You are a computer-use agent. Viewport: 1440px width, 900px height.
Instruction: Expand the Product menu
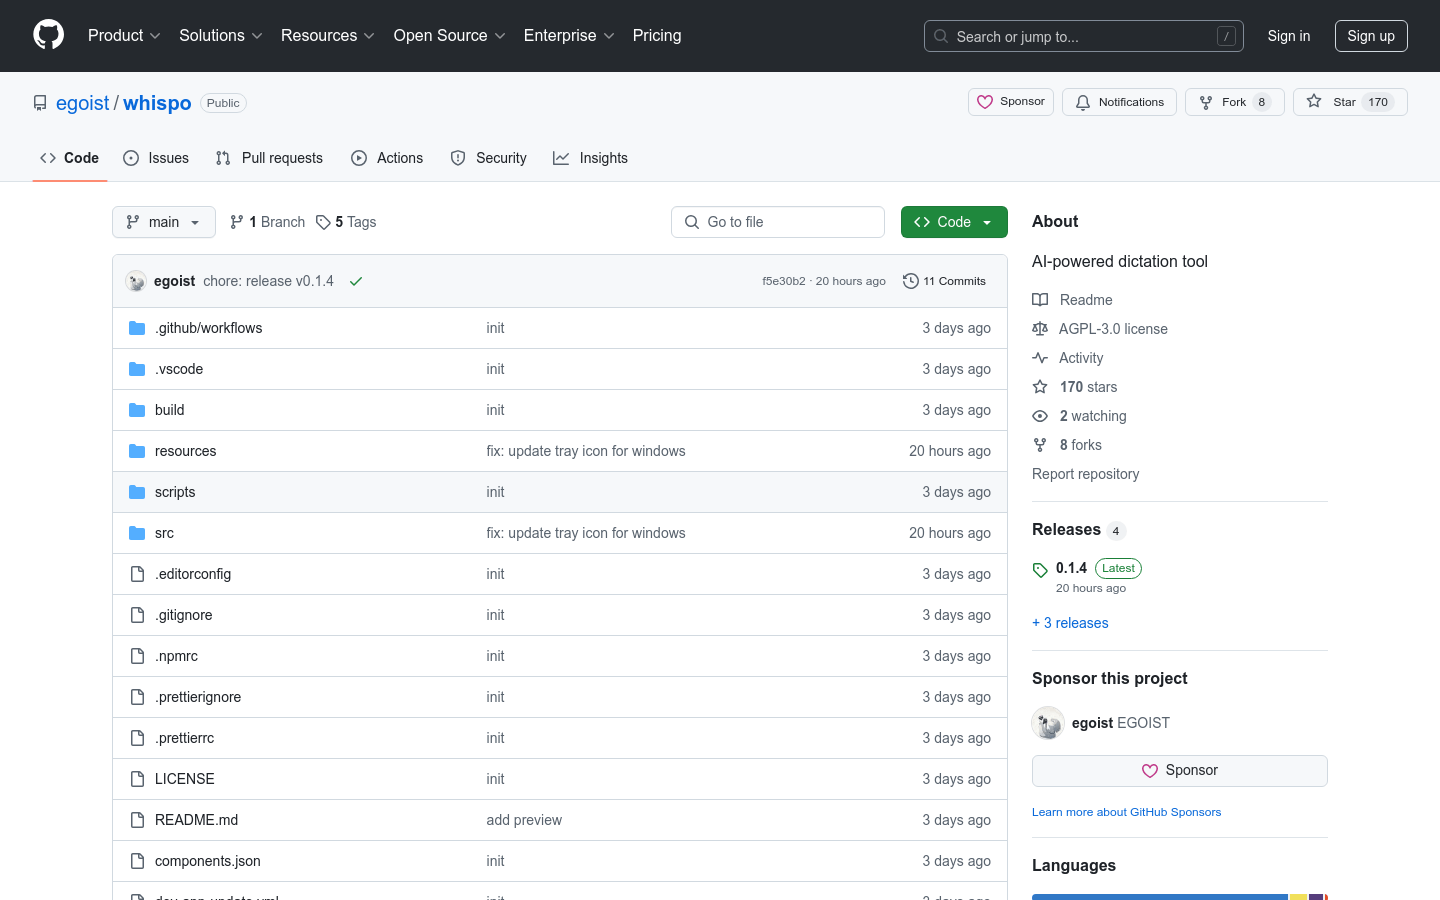click(124, 35)
